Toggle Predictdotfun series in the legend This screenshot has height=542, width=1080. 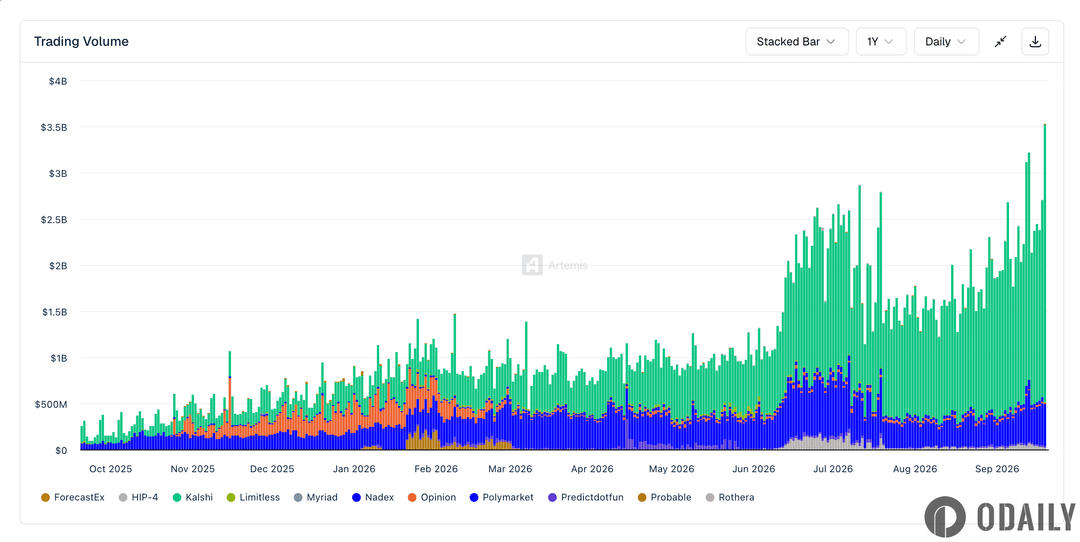(x=585, y=497)
